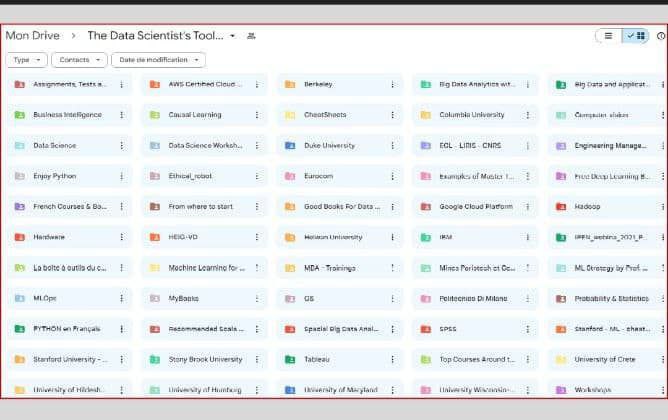Click the Hadoop folder icon

tap(561, 207)
